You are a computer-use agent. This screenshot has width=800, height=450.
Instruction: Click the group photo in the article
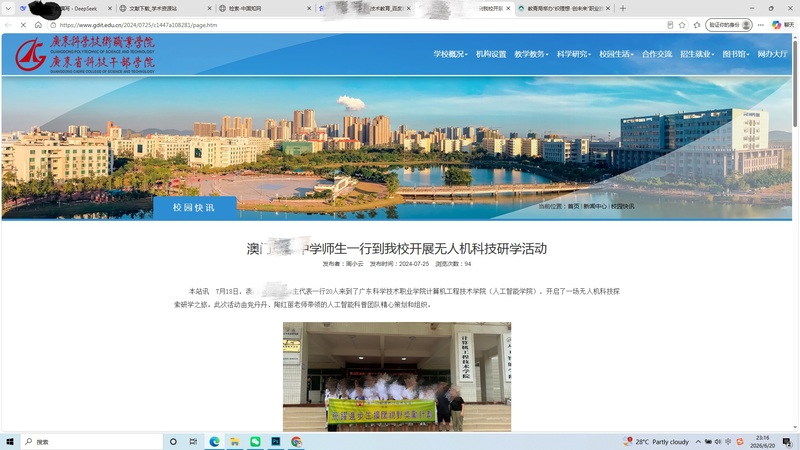coord(397,377)
